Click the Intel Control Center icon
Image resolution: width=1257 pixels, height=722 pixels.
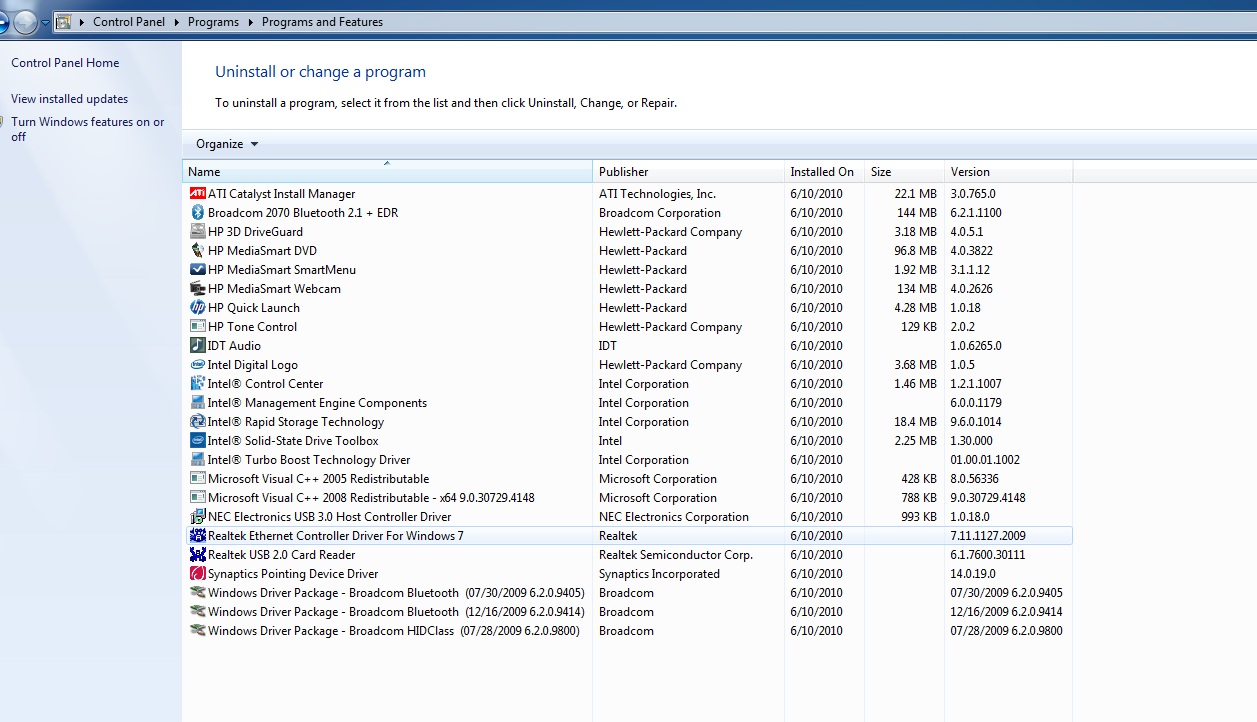tap(197, 384)
